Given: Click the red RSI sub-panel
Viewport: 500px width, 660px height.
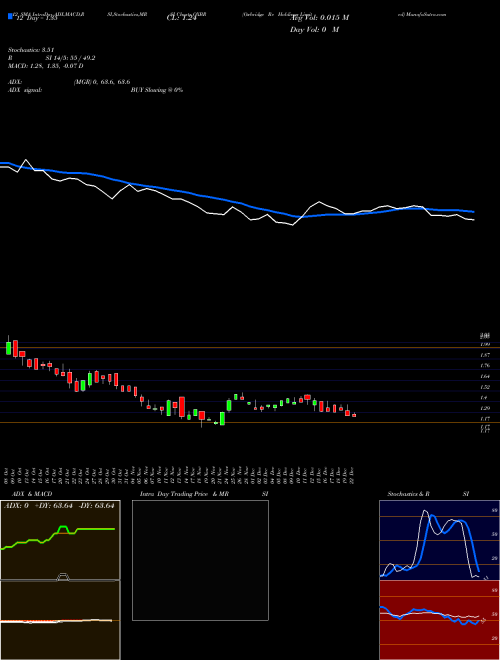Looking at the screenshot, I should pyautogui.click(x=439, y=620).
